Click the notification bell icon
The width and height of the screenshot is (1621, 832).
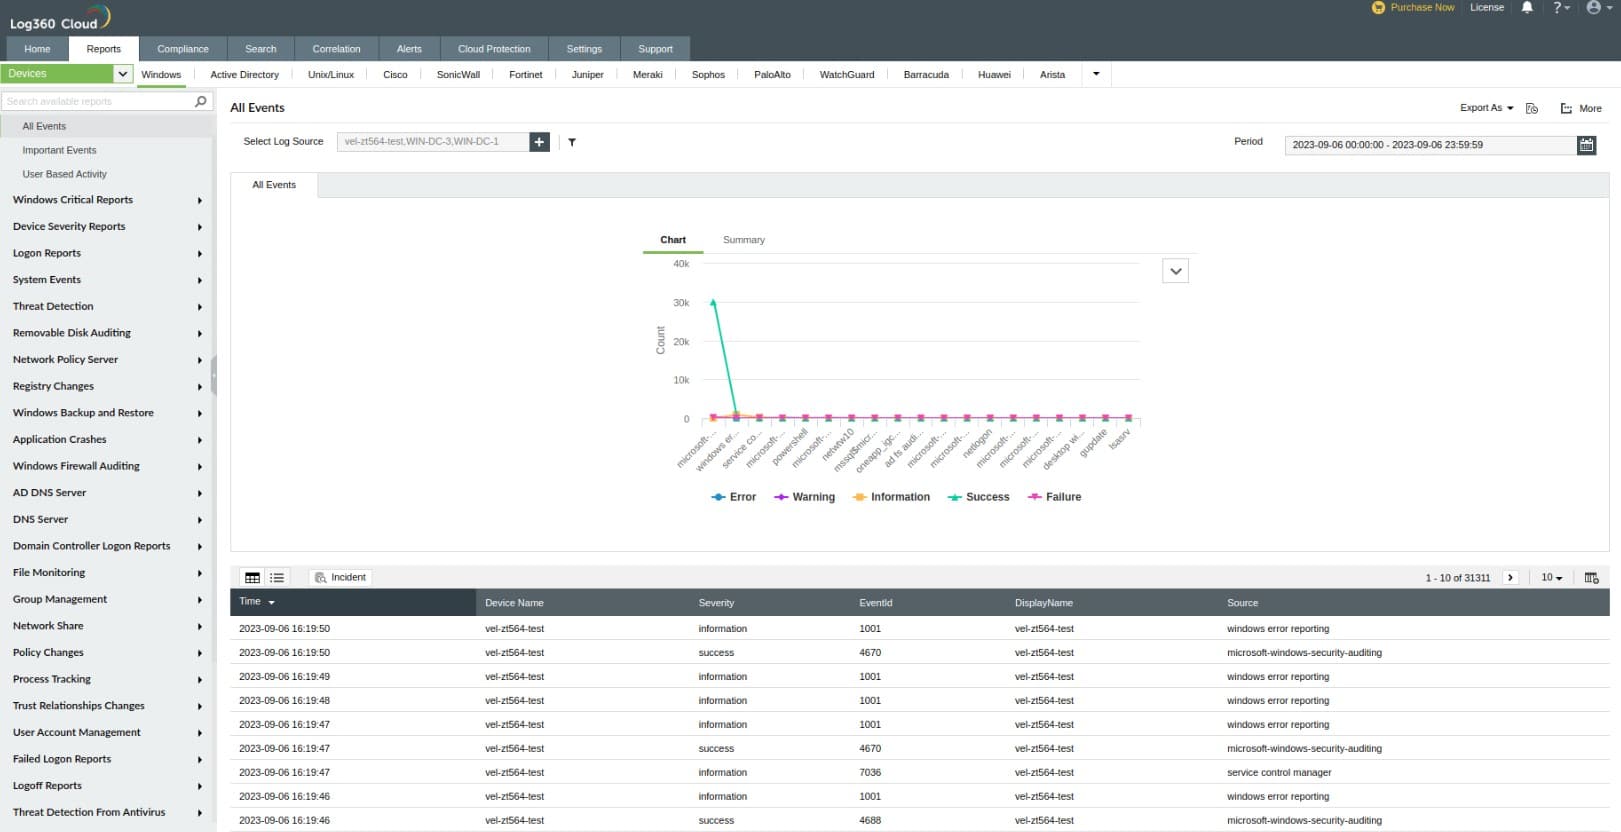pyautogui.click(x=1527, y=7)
